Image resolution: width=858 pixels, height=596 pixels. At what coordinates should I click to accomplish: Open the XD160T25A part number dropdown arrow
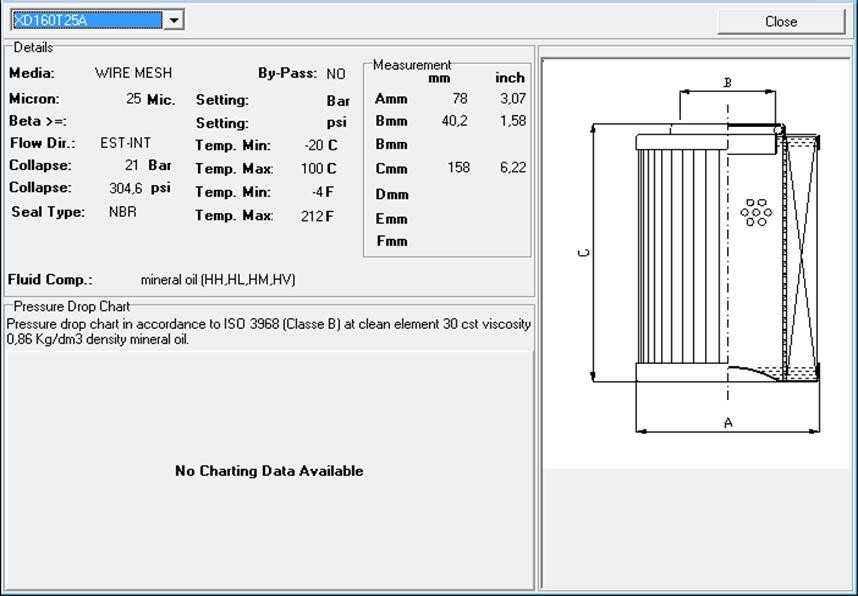[173, 20]
